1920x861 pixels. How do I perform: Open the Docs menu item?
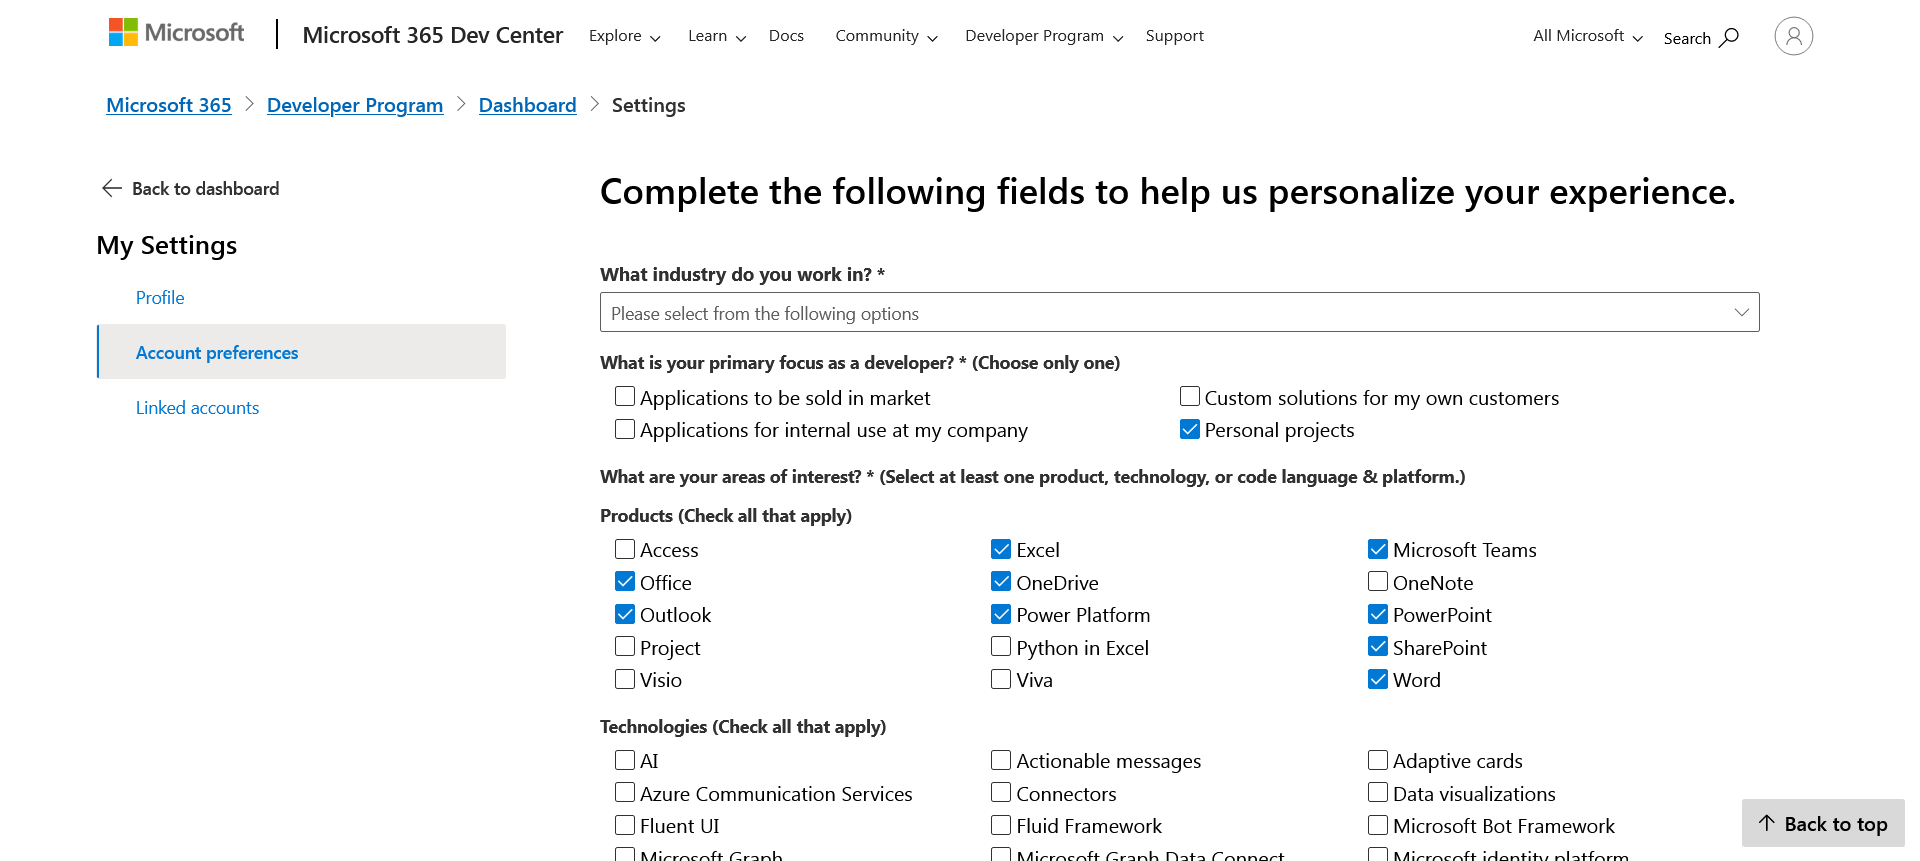tap(786, 36)
